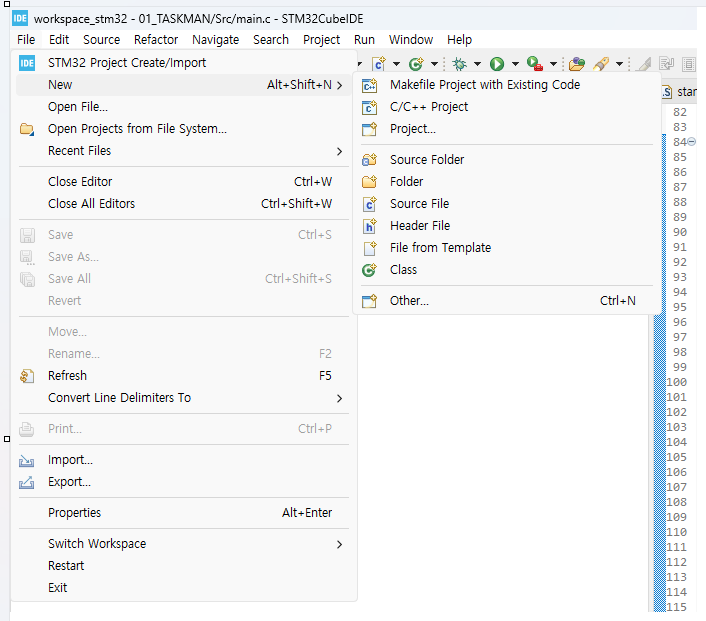Choose Close All Editors
Image resolution: width=706 pixels, height=621 pixels.
click(x=183, y=204)
